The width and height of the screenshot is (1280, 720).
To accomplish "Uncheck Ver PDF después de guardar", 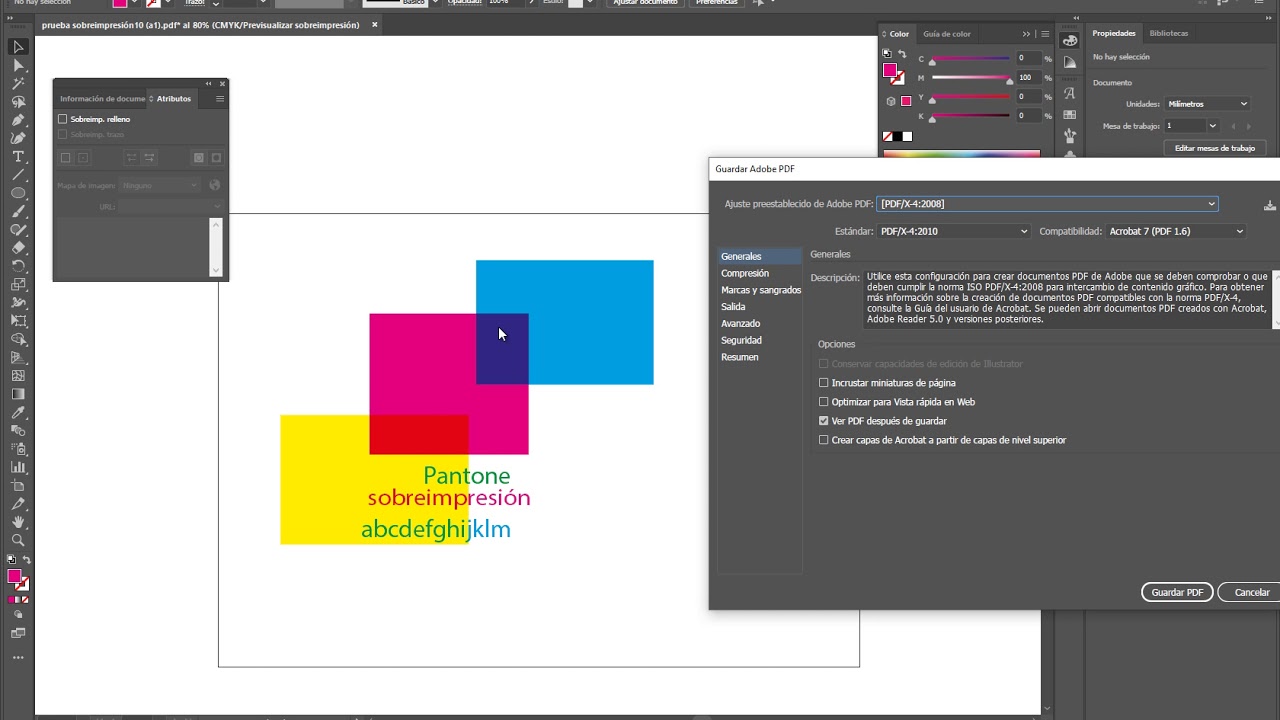I will click(824, 421).
